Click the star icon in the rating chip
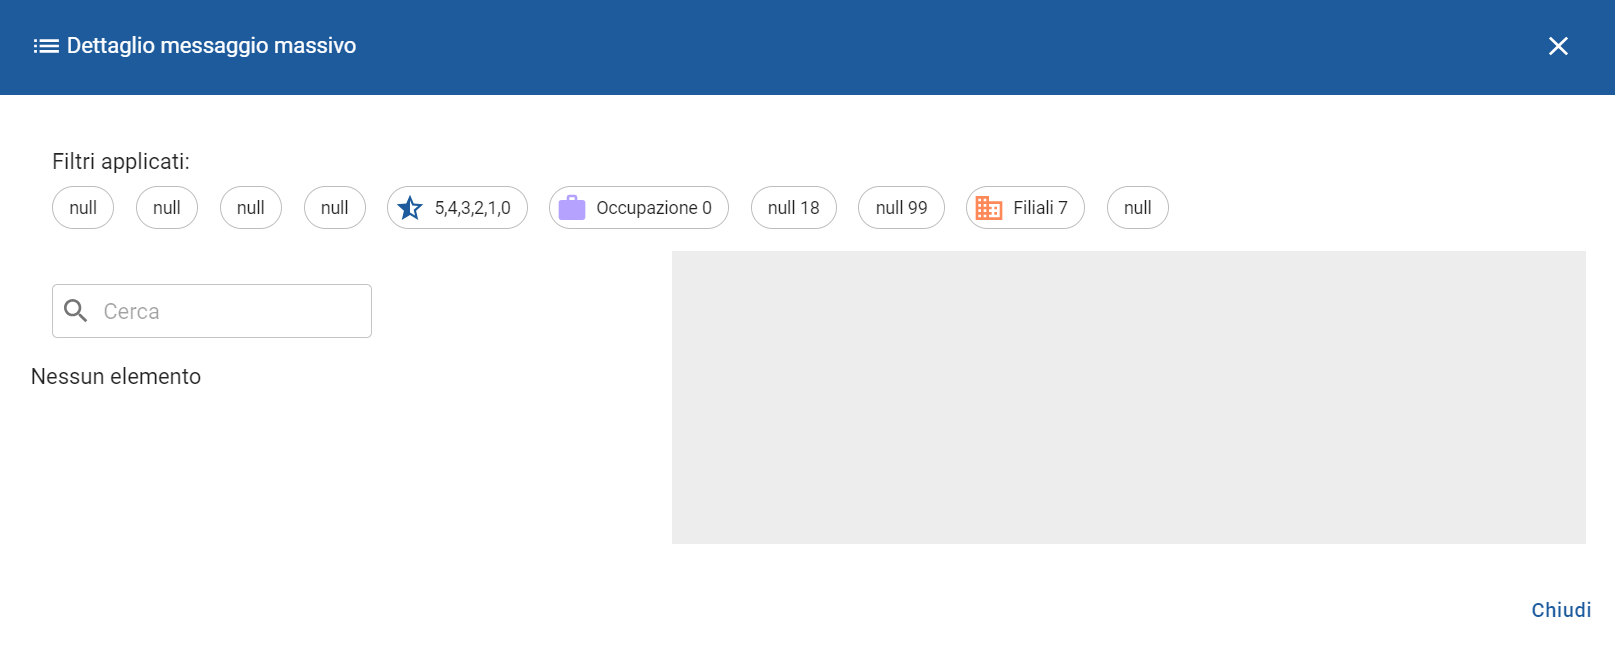Screen dimensions: 1615x646 (410, 208)
